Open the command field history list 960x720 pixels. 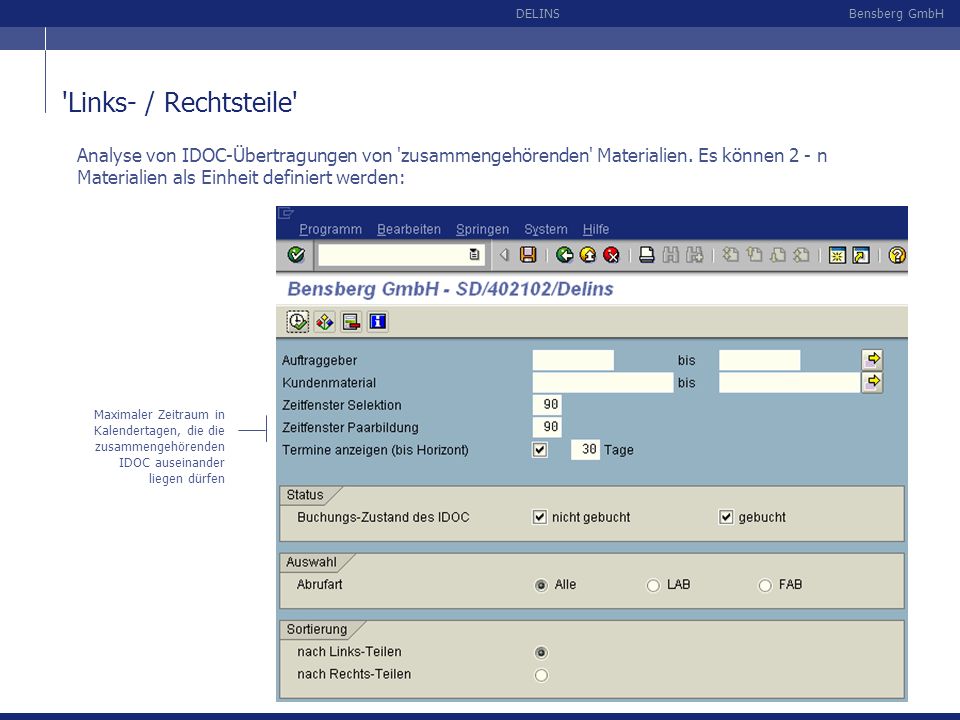point(474,255)
